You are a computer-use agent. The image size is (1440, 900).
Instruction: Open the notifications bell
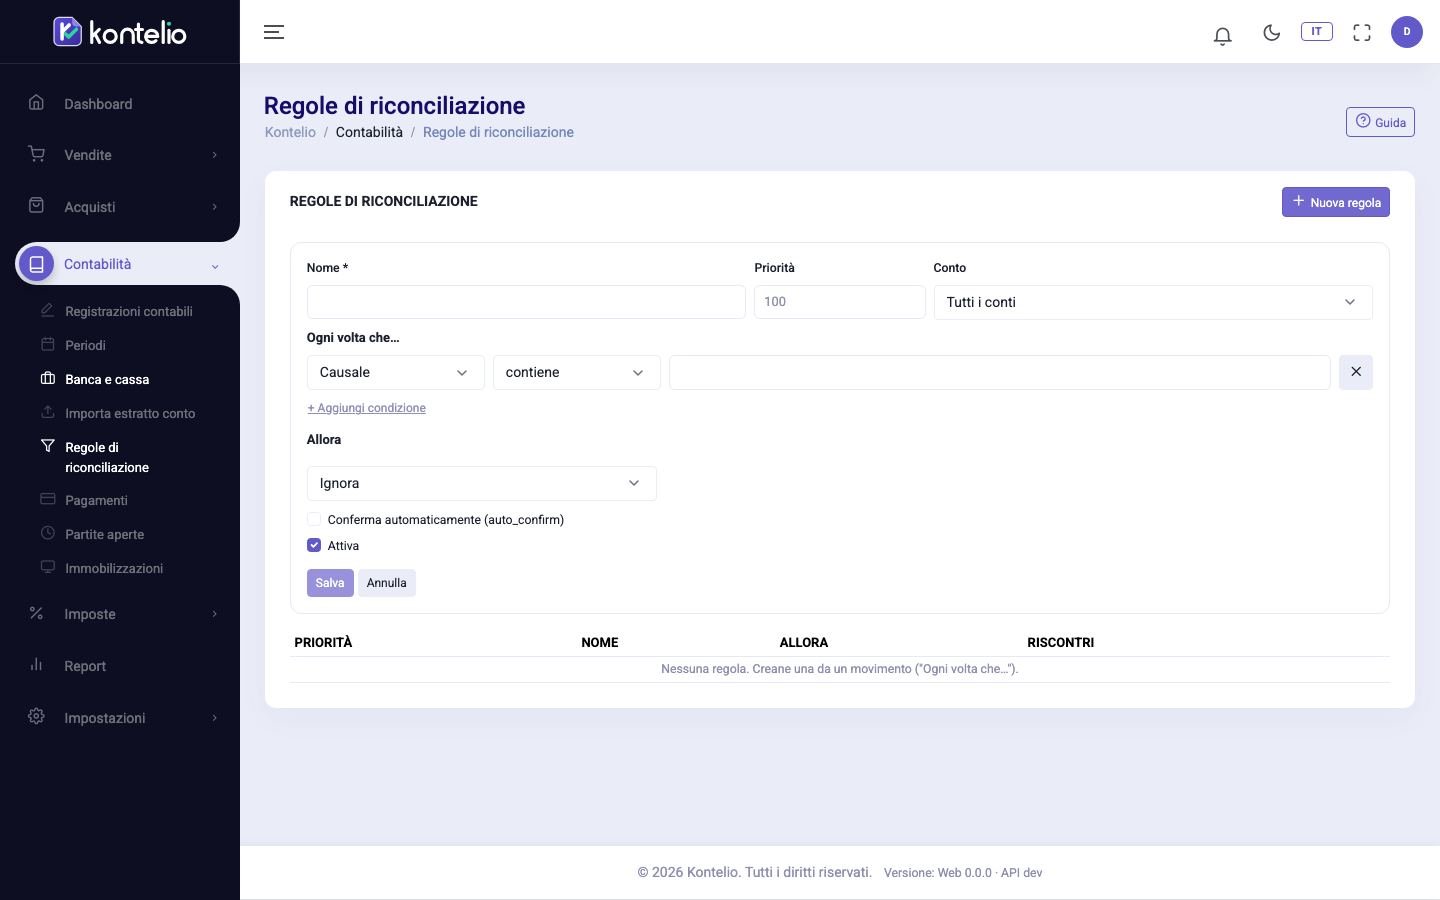click(1222, 36)
